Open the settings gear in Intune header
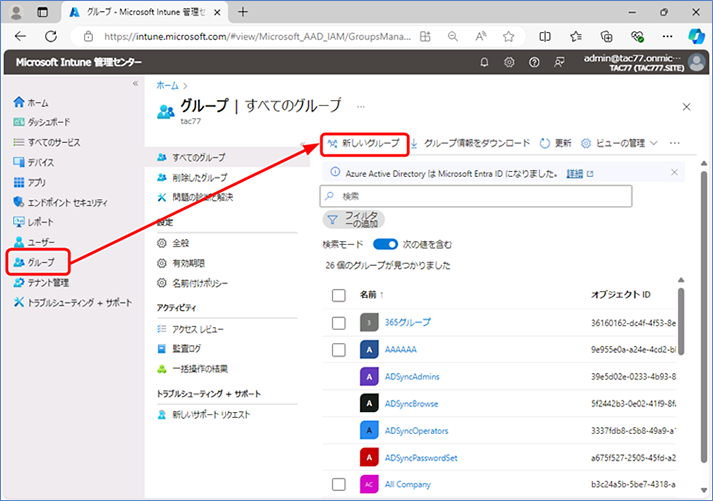The width and height of the screenshot is (713, 501). tap(509, 62)
